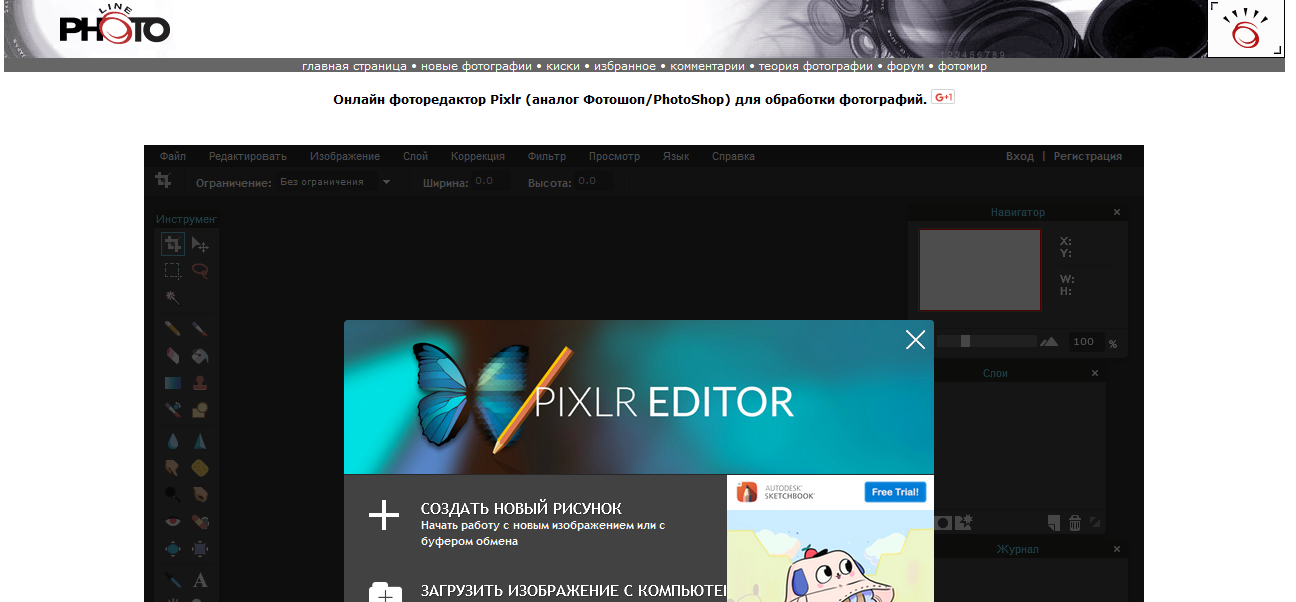Click the Navigator preview thumbnail
The width and height of the screenshot is (1296, 602).
[980, 270]
